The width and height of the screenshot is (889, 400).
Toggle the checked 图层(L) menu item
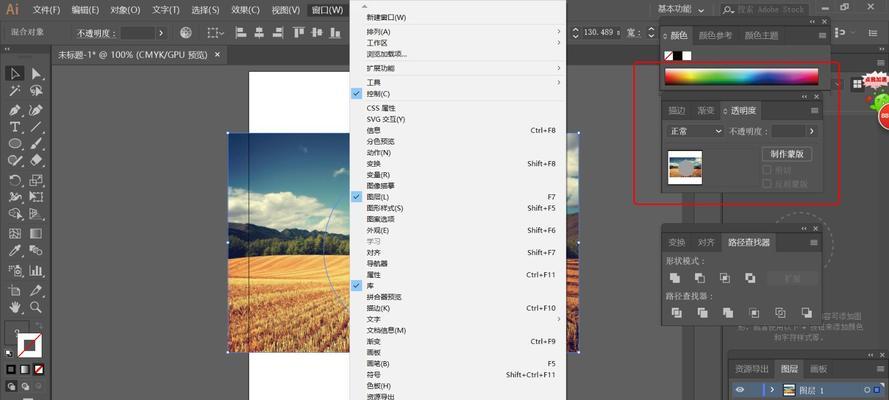pyautogui.click(x=458, y=197)
